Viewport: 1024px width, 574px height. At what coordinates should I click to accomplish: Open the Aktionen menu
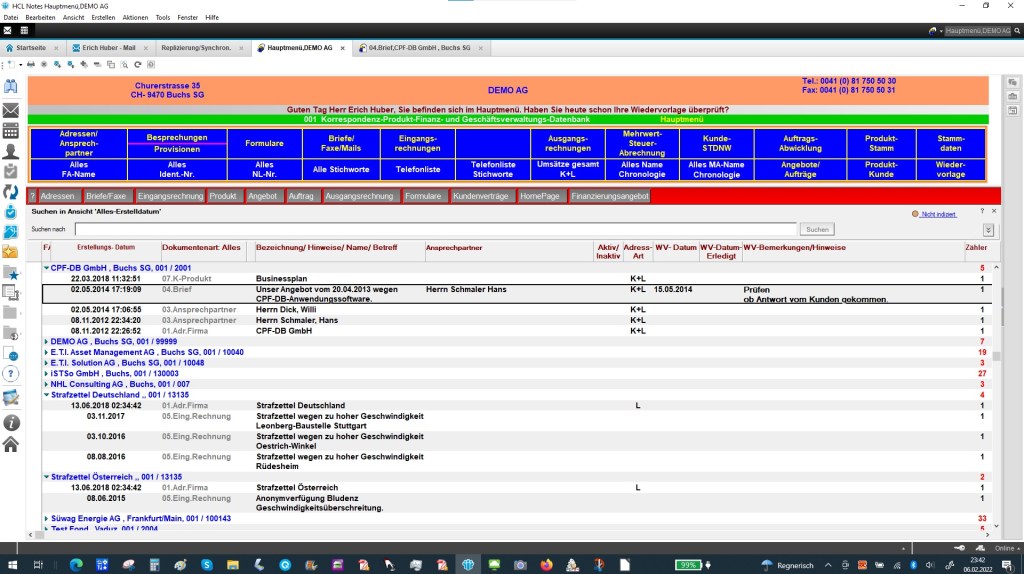135,17
